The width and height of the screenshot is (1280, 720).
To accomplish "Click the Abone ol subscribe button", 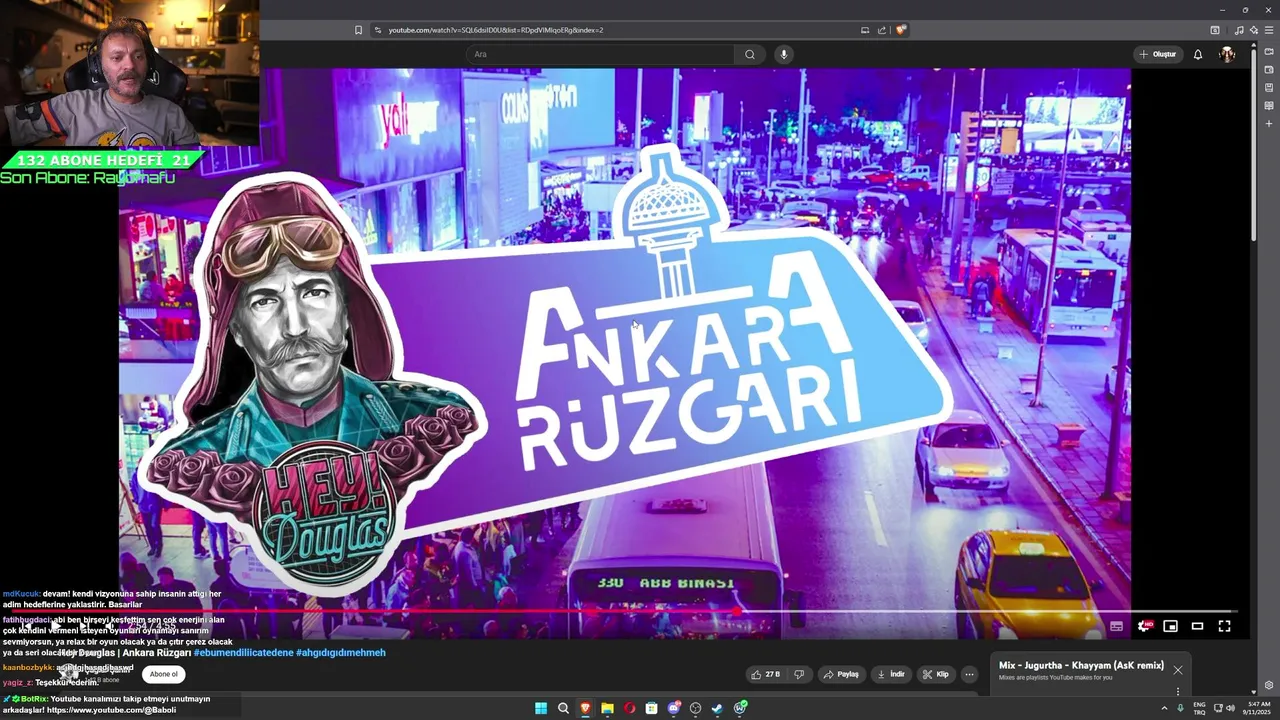I will click(164, 674).
